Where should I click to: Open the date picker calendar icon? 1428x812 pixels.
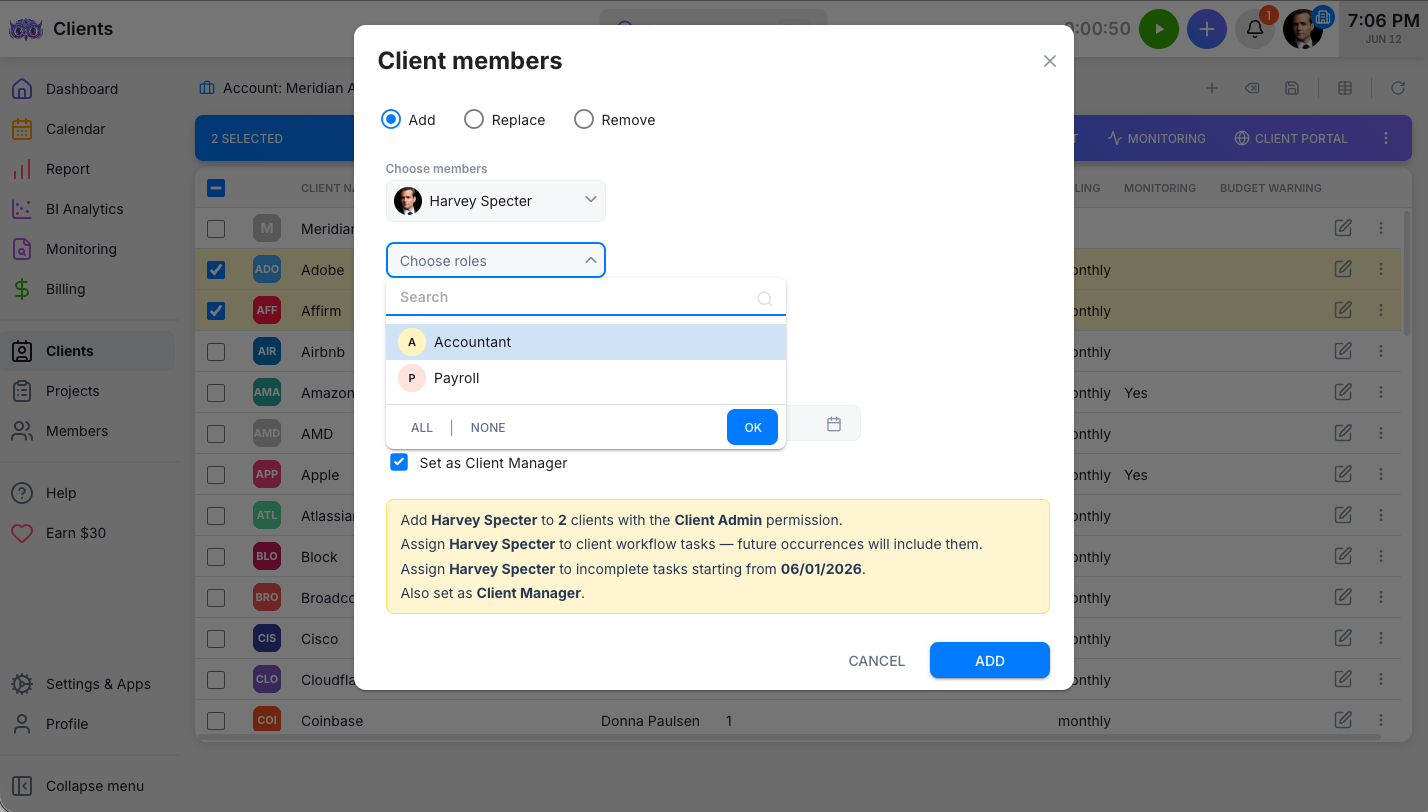[834, 424]
